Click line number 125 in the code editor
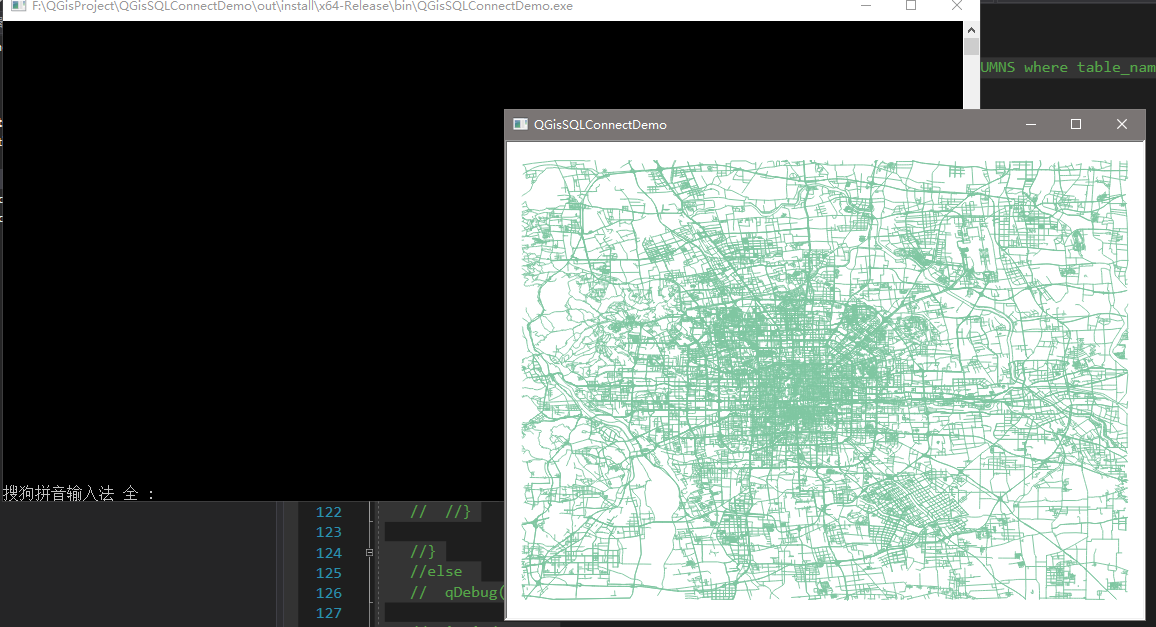1156x627 pixels. click(x=329, y=572)
